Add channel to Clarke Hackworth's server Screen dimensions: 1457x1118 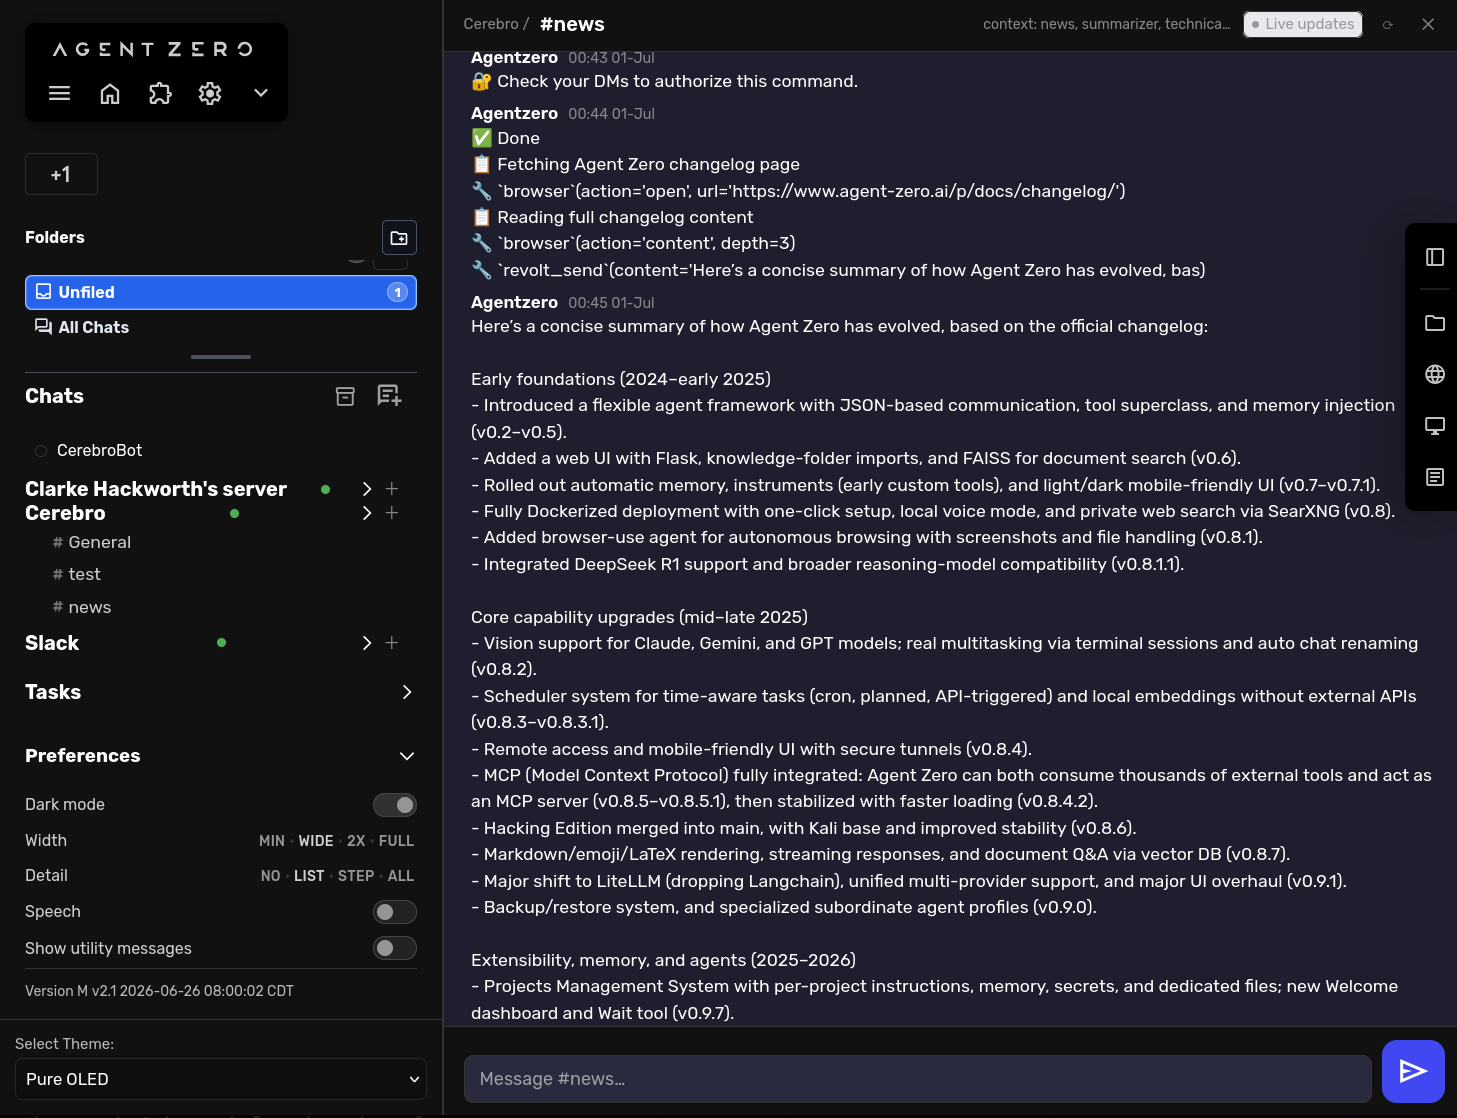point(392,489)
